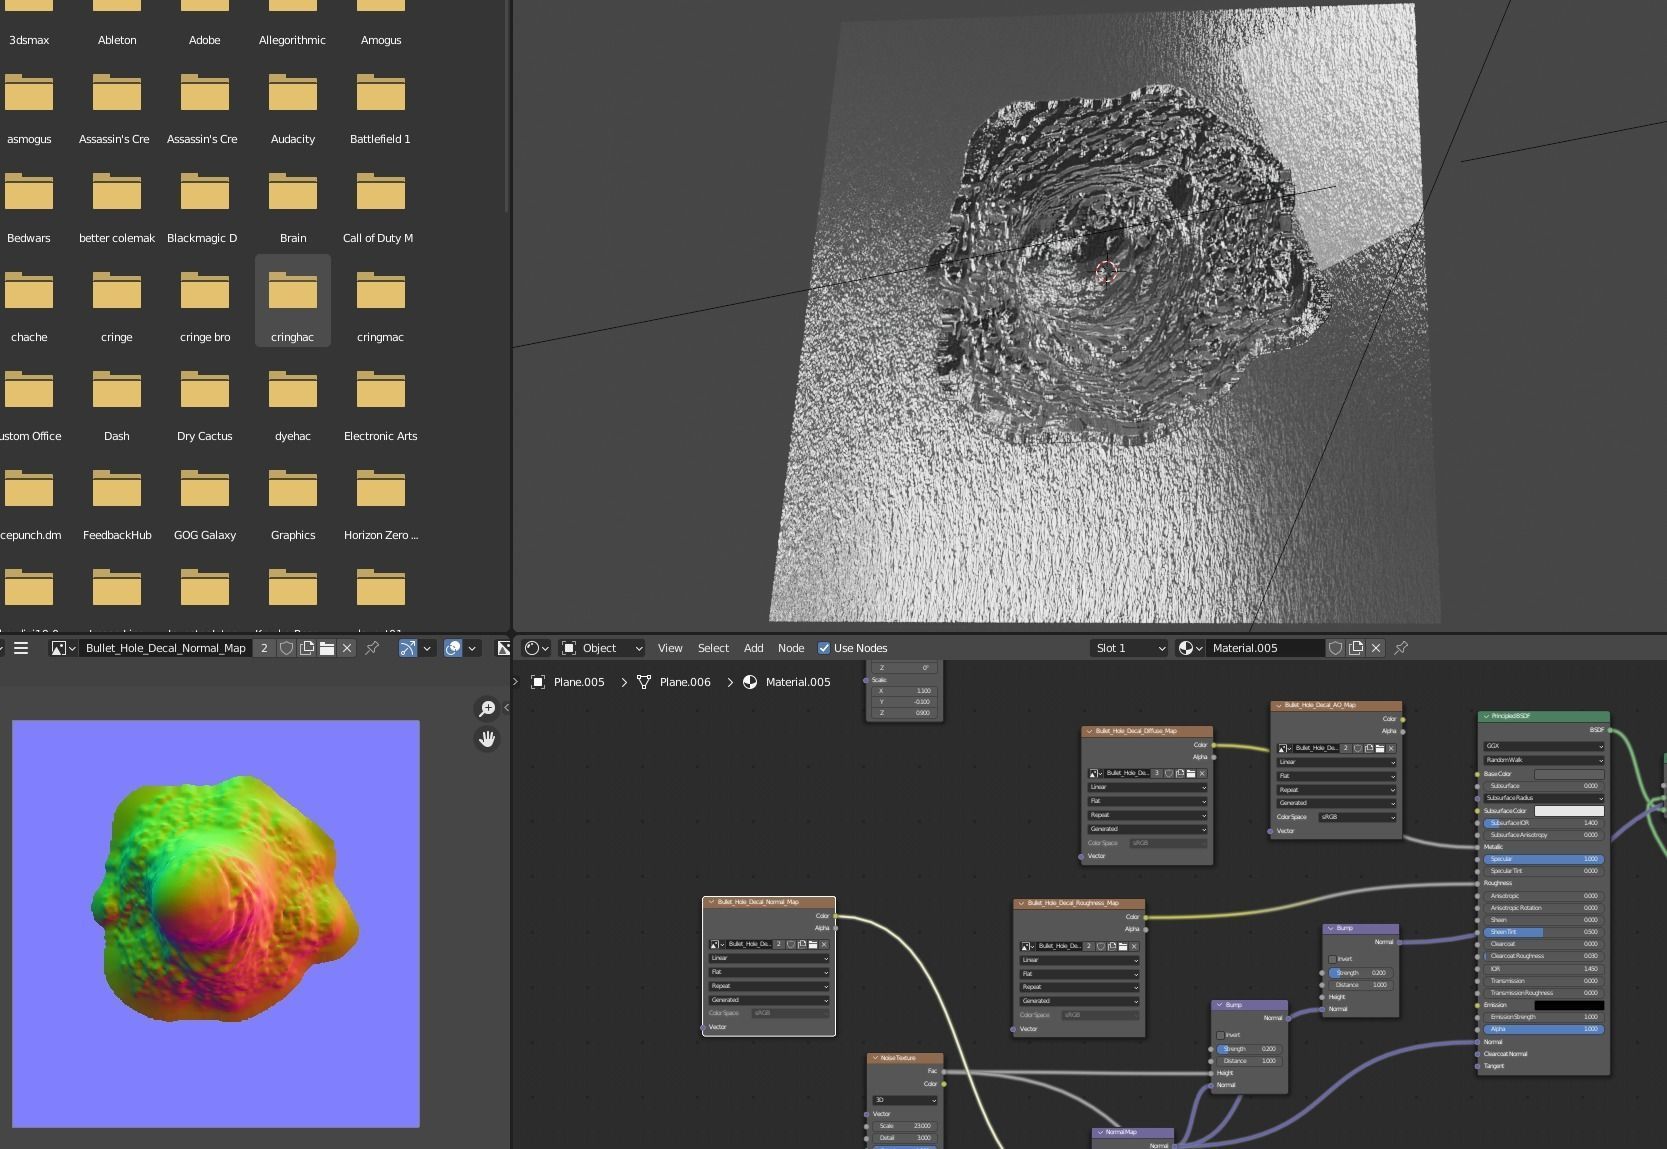Open the View menu in node editor
The width and height of the screenshot is (1667, 1149).
click(x=670, y=648)
